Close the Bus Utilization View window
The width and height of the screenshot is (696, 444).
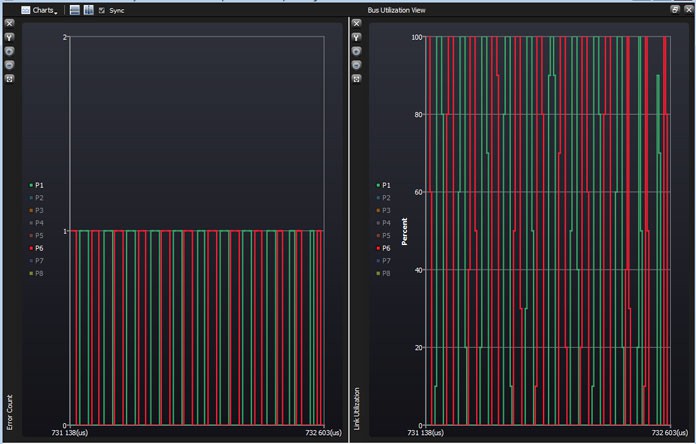tap(688, 9)
